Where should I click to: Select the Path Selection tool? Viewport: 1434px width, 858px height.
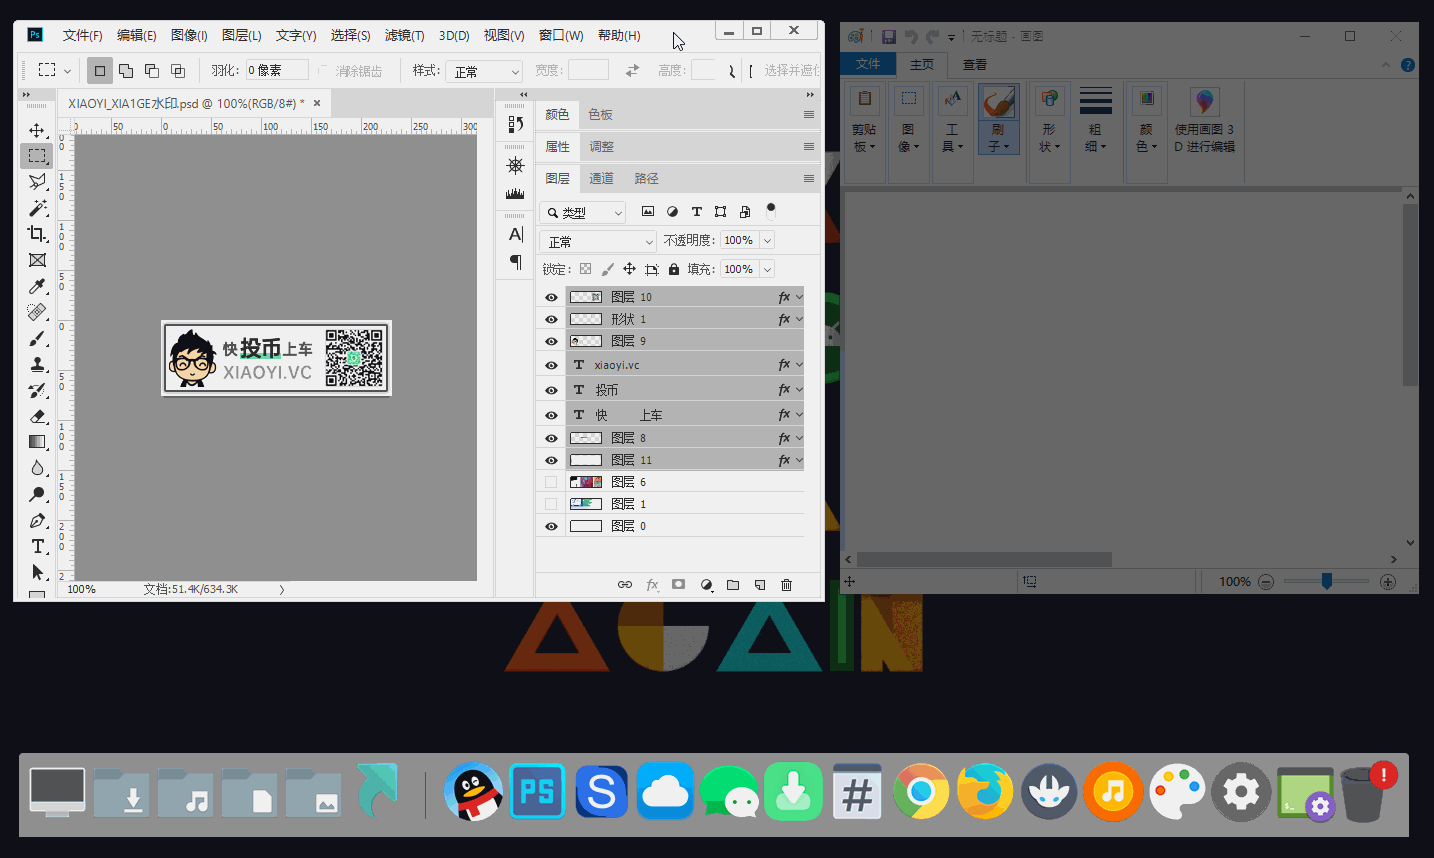[x=37, y=572]
